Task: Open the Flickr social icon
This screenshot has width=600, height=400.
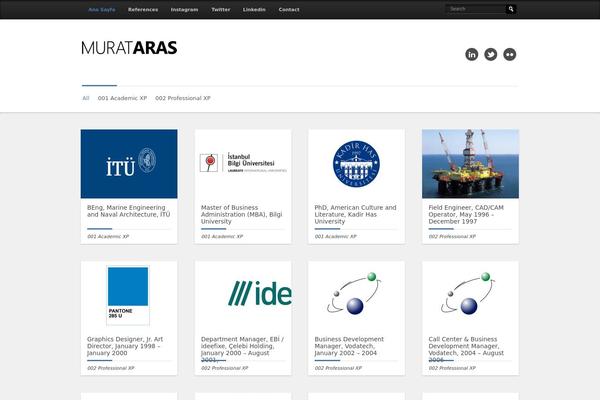Action: pos(509,54)
